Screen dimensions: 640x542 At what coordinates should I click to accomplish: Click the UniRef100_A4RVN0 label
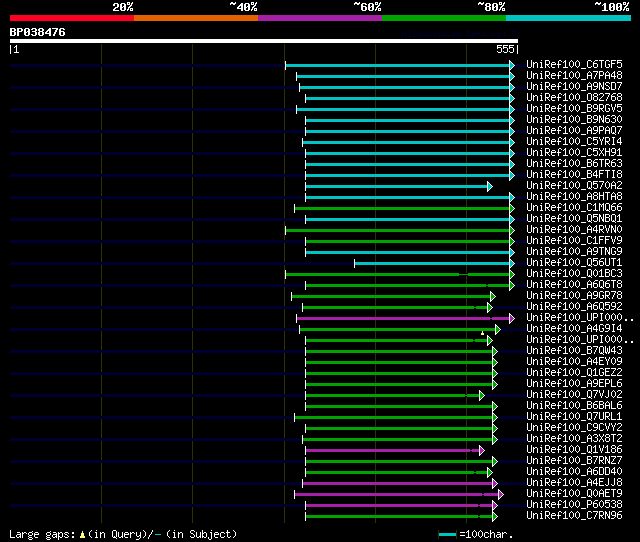tap(574, 230)
